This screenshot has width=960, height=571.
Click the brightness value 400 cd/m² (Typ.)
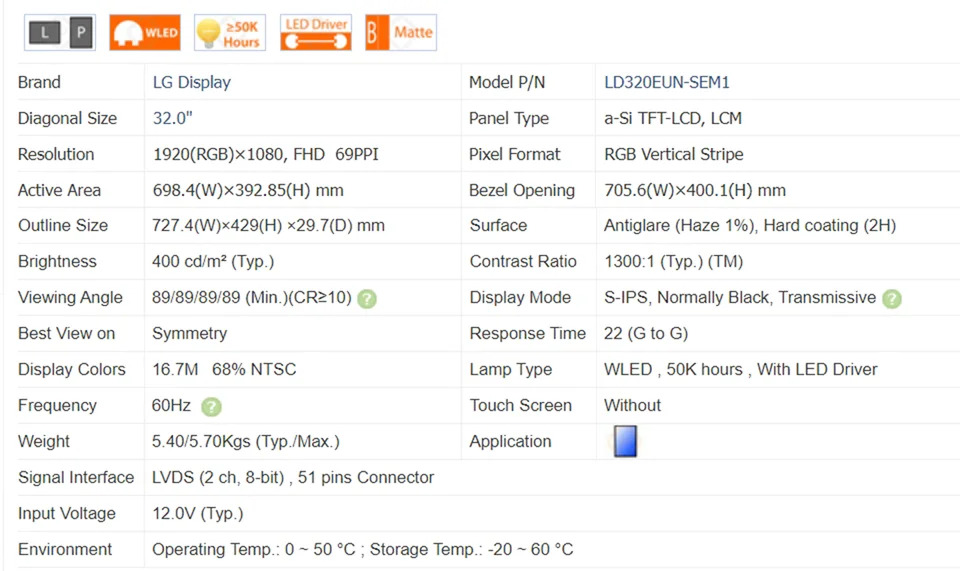pyautogui.click(x=213, y=261)
